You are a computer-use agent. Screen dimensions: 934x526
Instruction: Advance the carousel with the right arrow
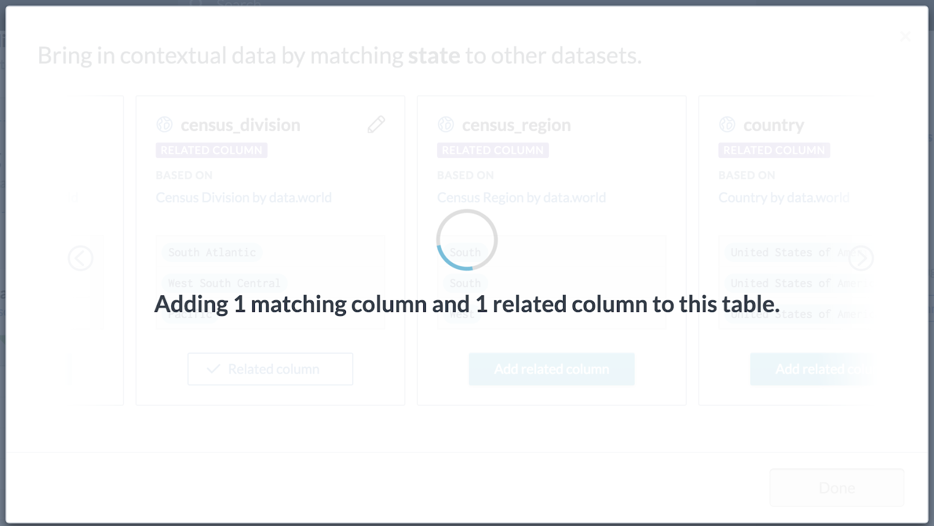pyautogui.click(x=861, y=258)
